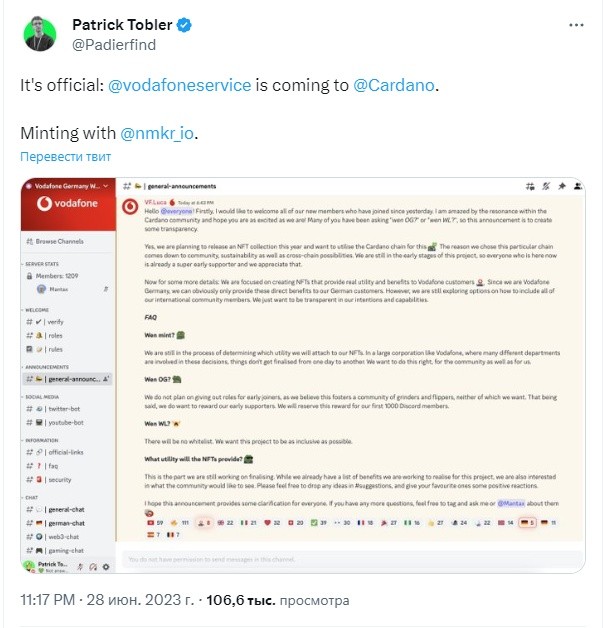Click the Перевести твит translate link
The width and height of the screenshot is (603, 628).
point(65,157)
